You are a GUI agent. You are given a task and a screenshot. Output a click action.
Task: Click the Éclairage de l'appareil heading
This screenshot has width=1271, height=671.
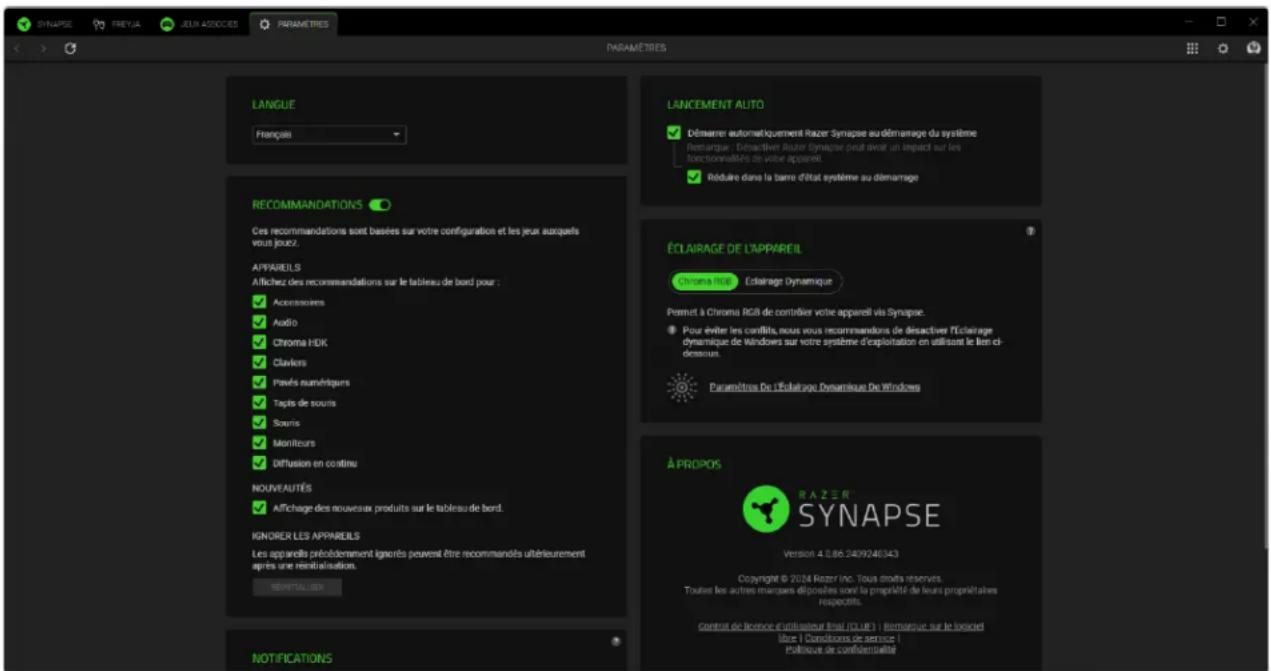[x=734, y=249]
